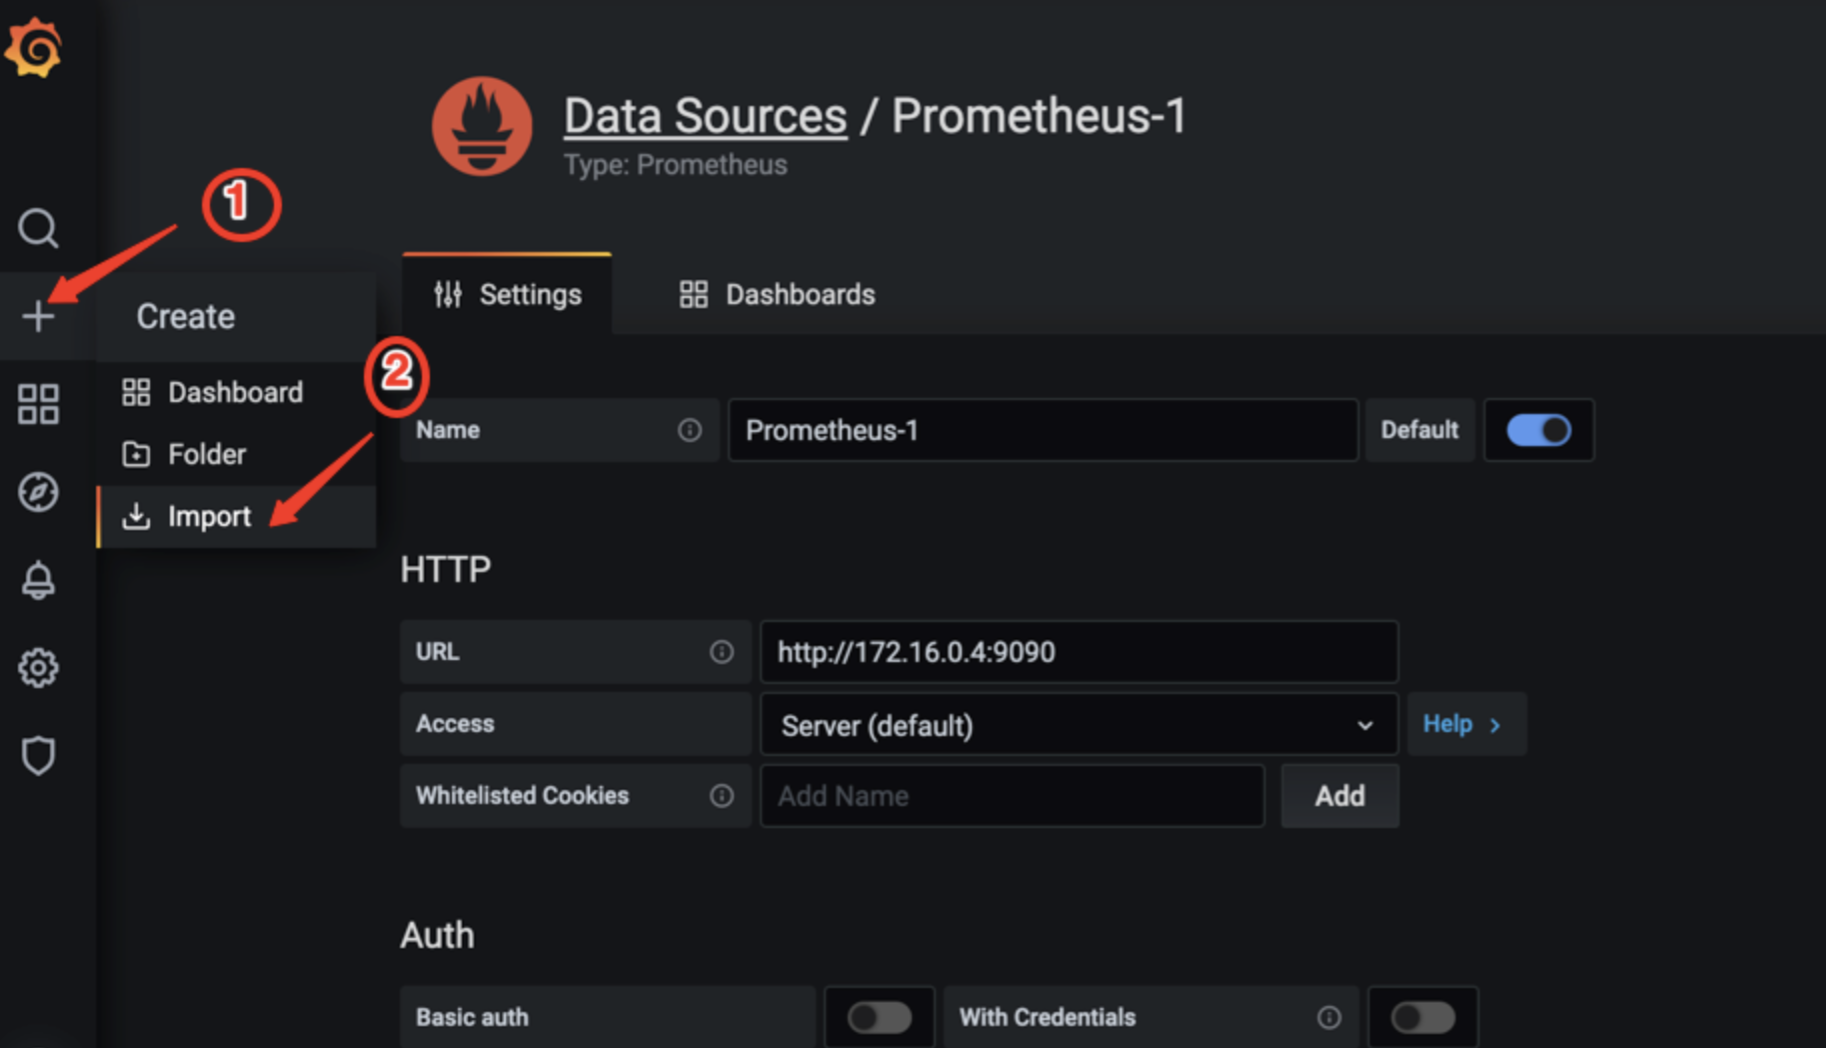
Task: Open the Explore compass icon
Action: pos(38,492)
